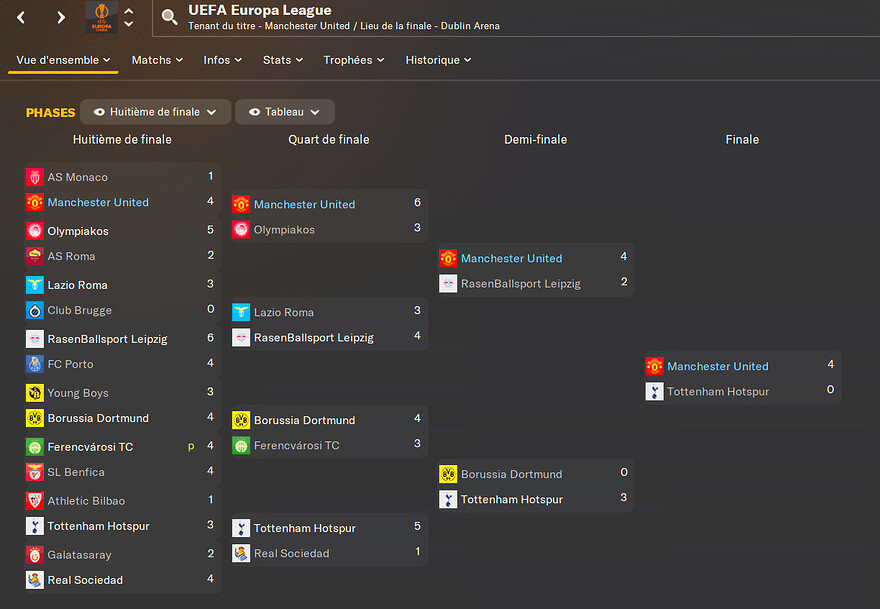This screenshot has width=880, height=609.
Task: Go back with the left arrow
Action: pos(21,17)
